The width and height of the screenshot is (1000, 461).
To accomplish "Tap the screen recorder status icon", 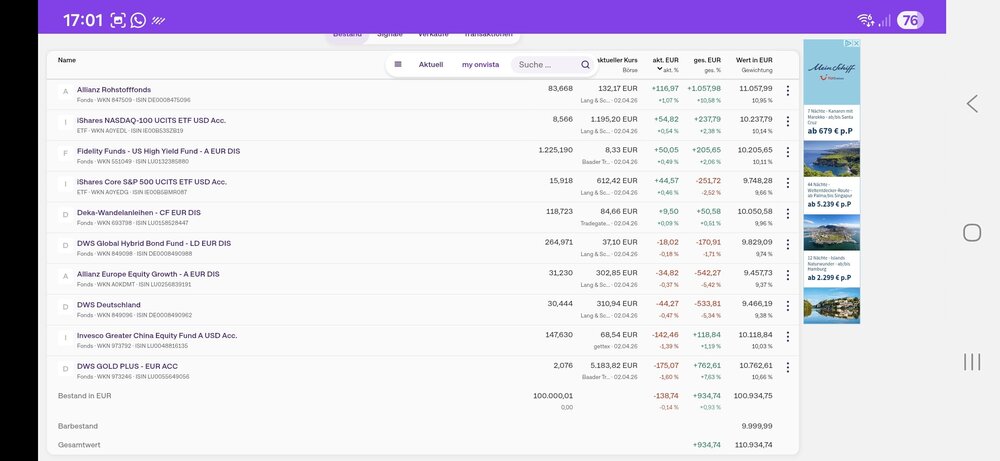I will pos(118,20).
